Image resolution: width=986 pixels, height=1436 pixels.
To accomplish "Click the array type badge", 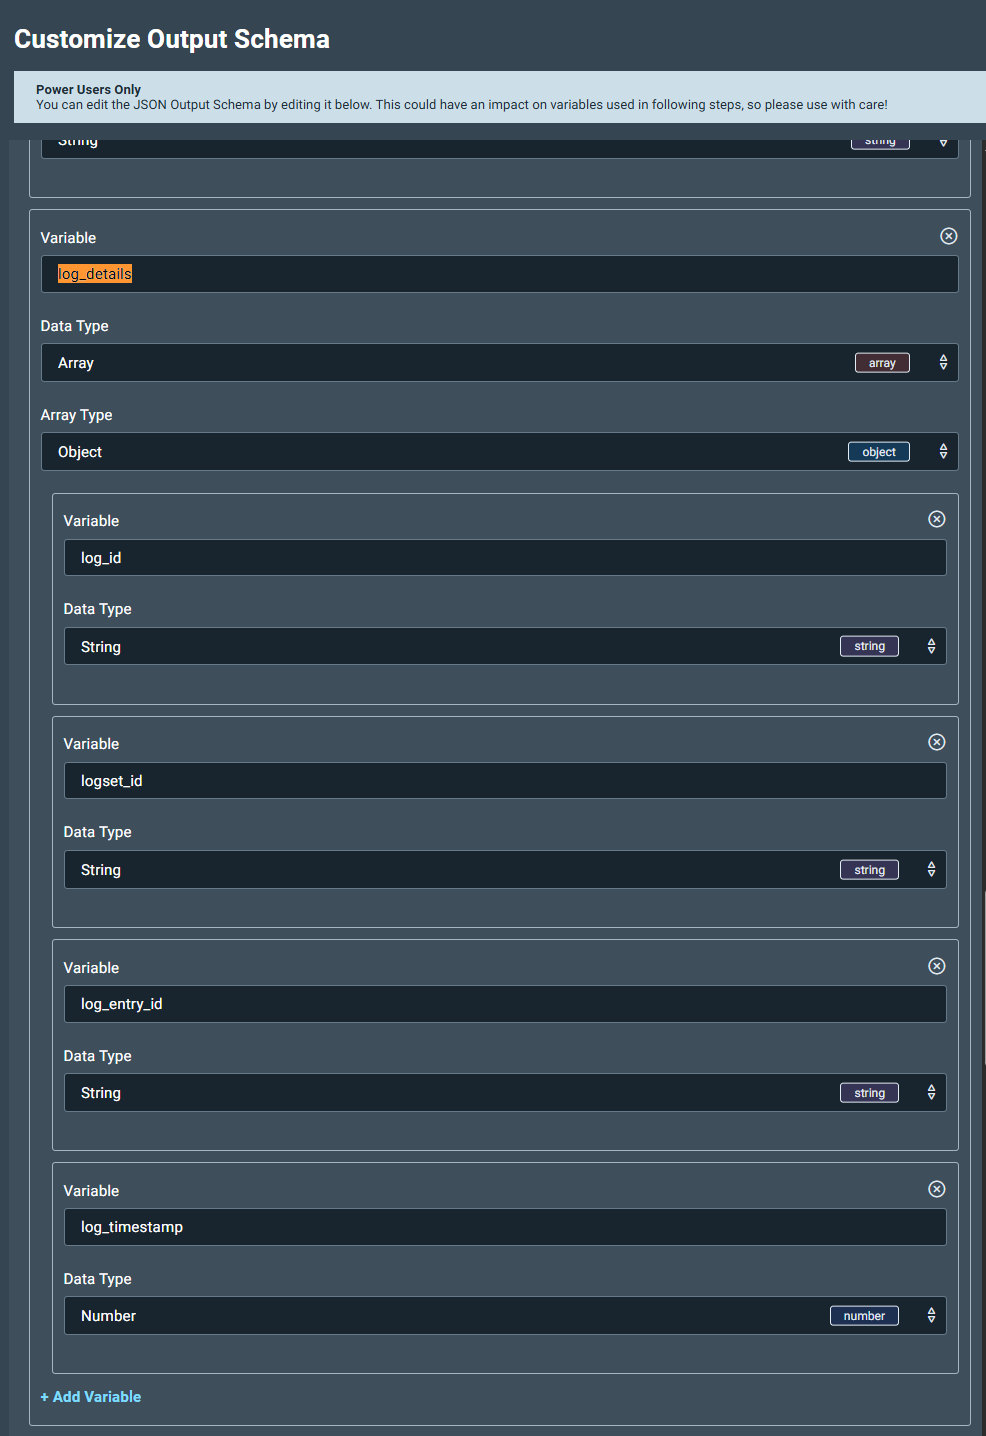I will pos(881,363).
